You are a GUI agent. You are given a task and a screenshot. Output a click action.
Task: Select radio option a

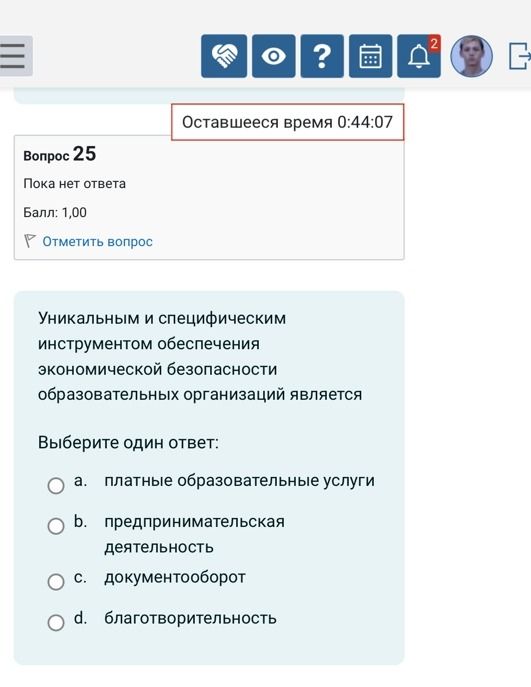tap(56, 485)
